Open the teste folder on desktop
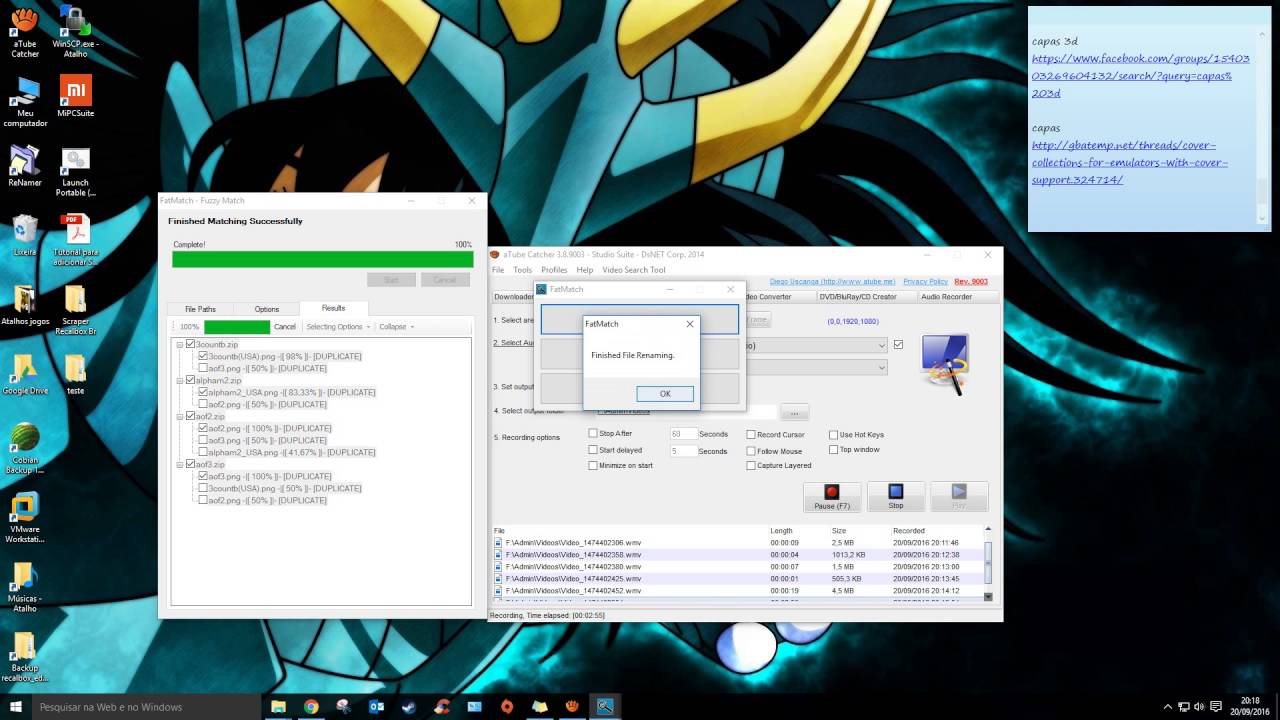This screenshot has width=1280, height=720. pyautogui.click(x=75, y=374)
